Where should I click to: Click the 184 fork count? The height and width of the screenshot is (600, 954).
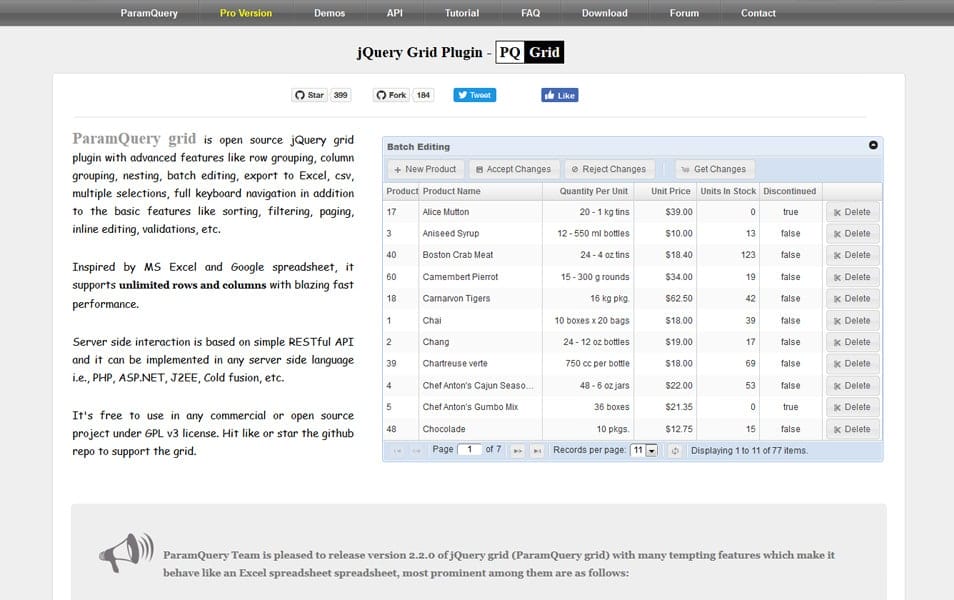point(423,95)
